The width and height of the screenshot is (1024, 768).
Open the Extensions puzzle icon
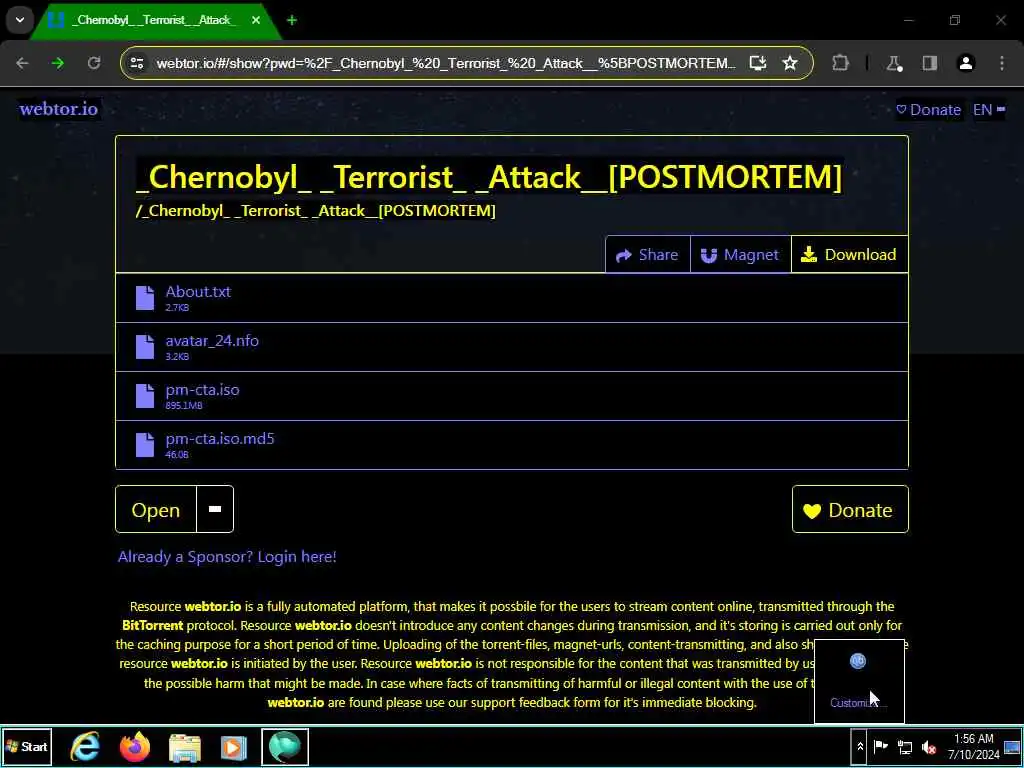coord(840,63)
